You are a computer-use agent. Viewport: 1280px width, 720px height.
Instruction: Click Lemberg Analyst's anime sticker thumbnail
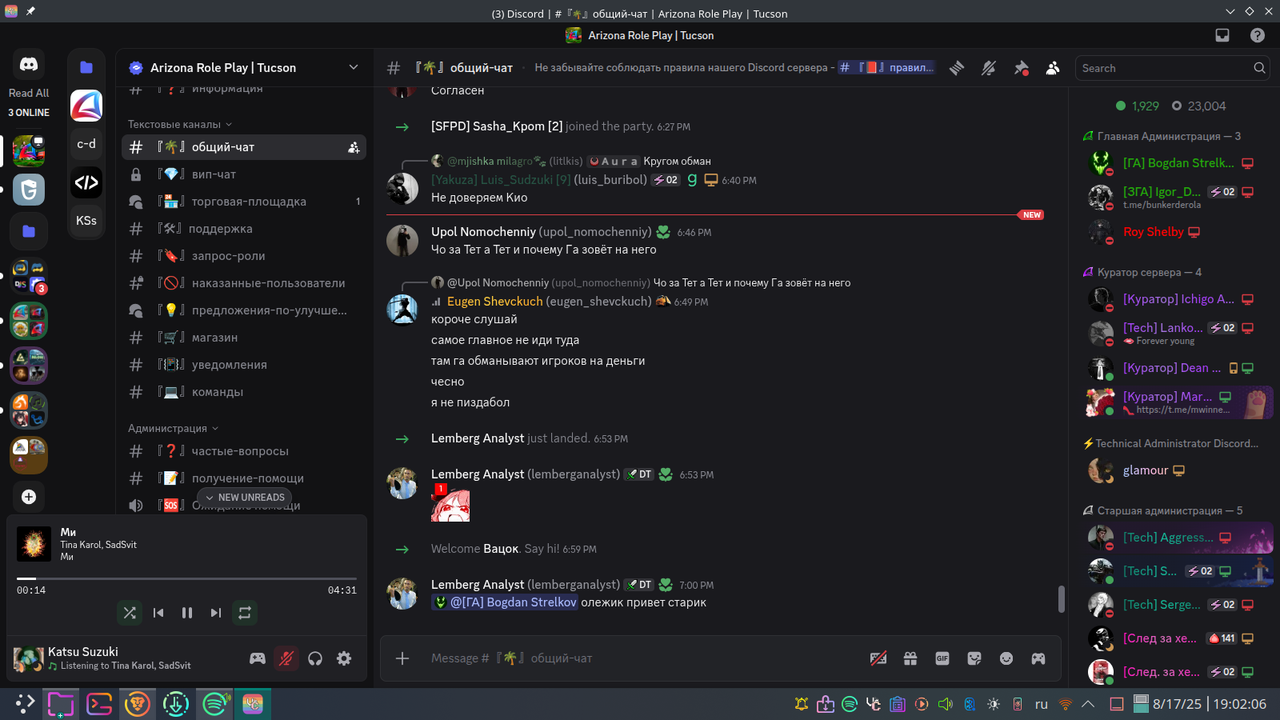point(451,504)
